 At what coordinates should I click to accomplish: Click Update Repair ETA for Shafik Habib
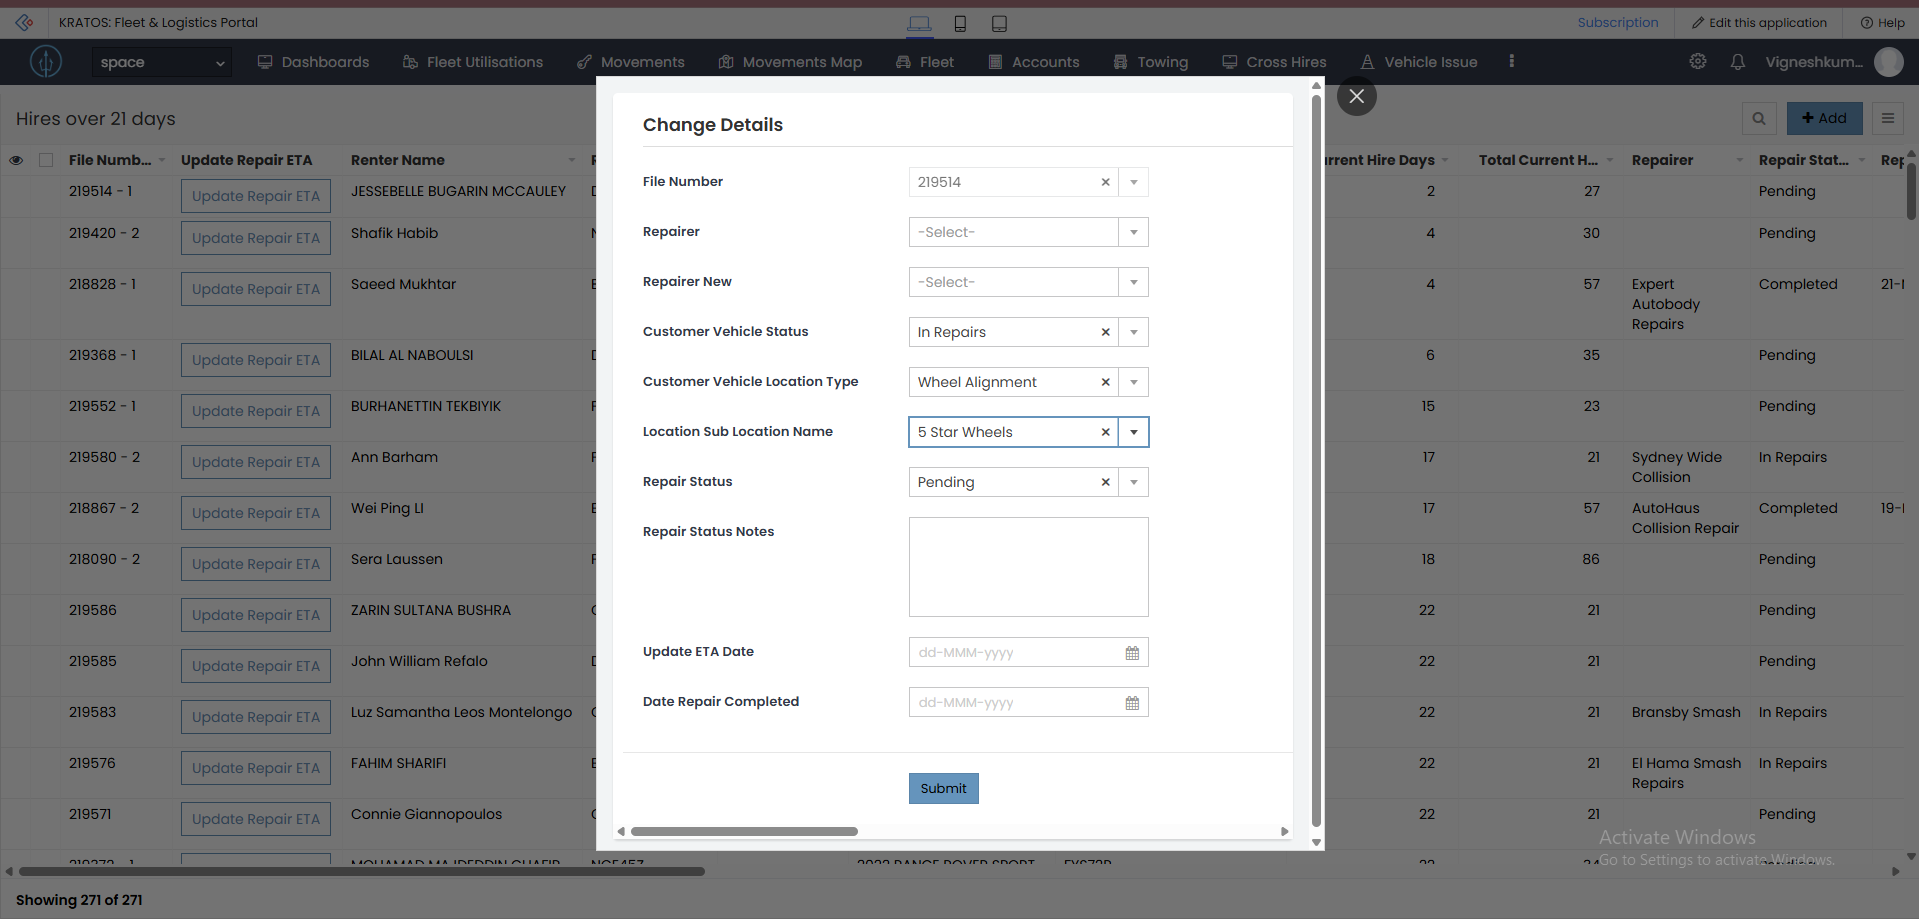click(256, 238)
